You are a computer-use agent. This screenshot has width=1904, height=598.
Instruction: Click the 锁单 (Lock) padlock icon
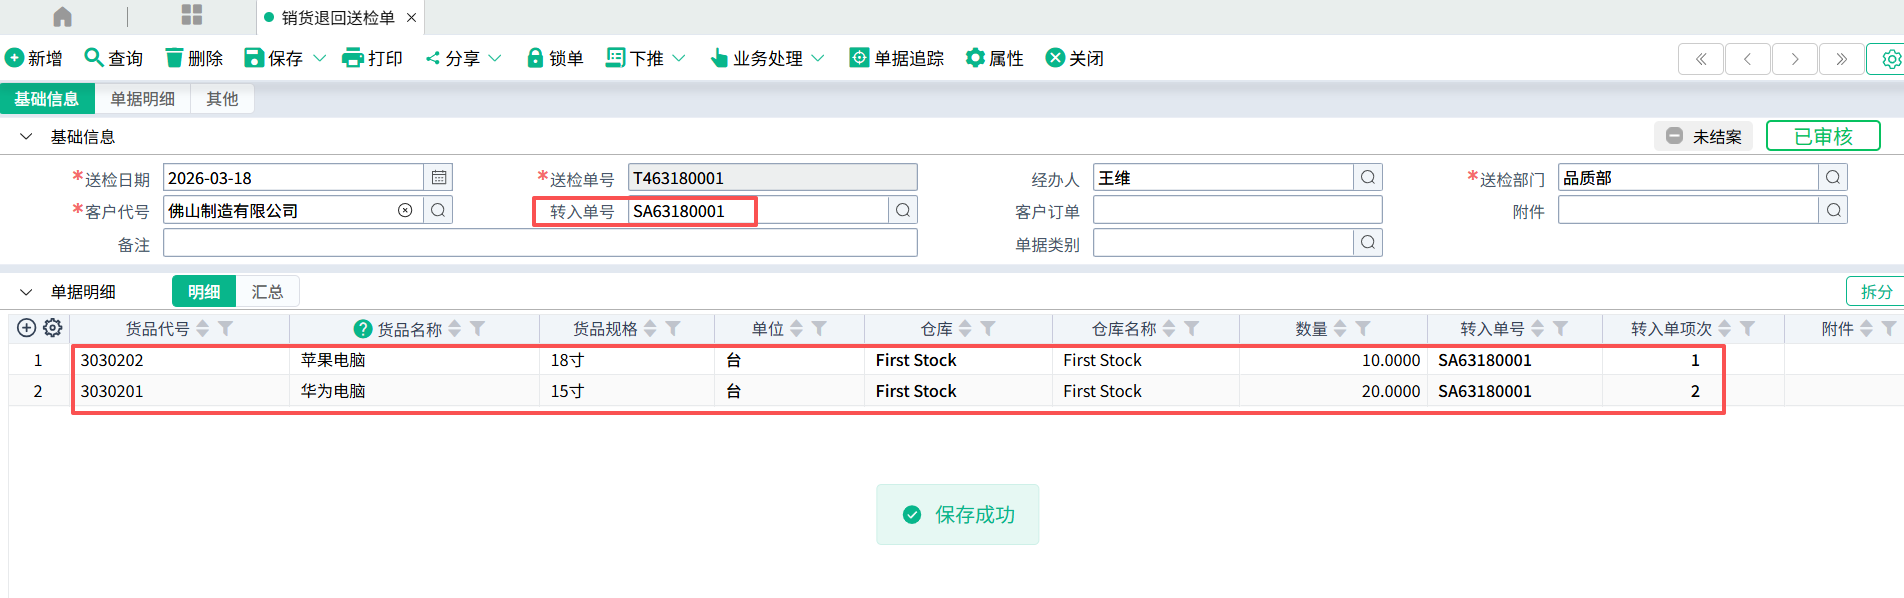[535, 58]
